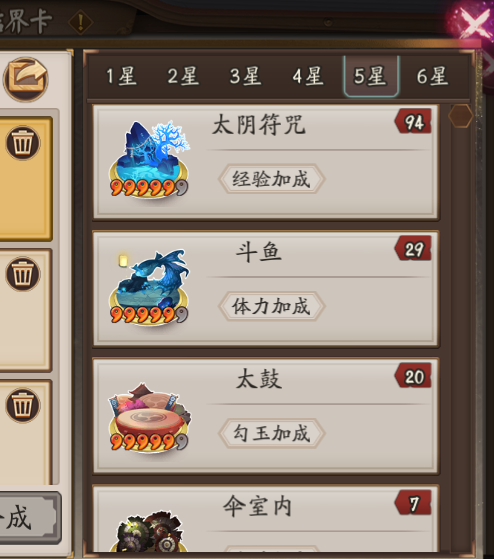Click the 体力加成 tag
494x559 pixels.
[x=271, y=306]
